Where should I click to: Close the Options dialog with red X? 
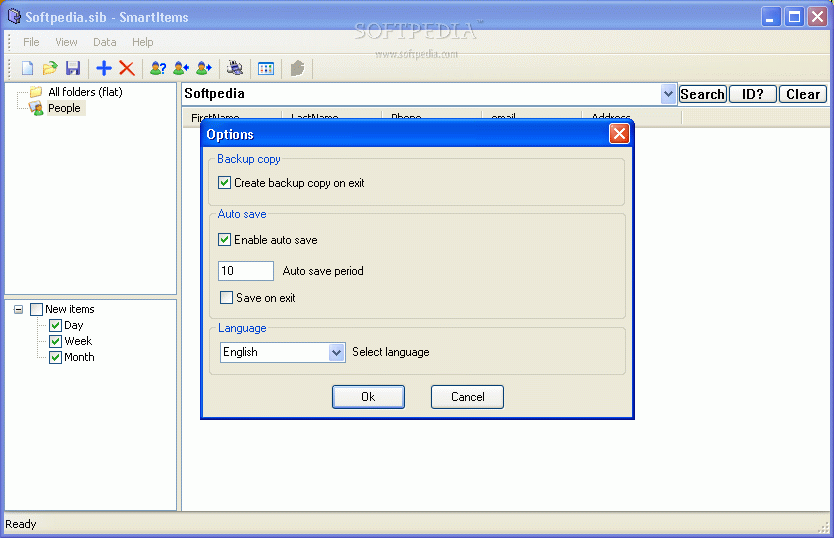coord(619,134)
